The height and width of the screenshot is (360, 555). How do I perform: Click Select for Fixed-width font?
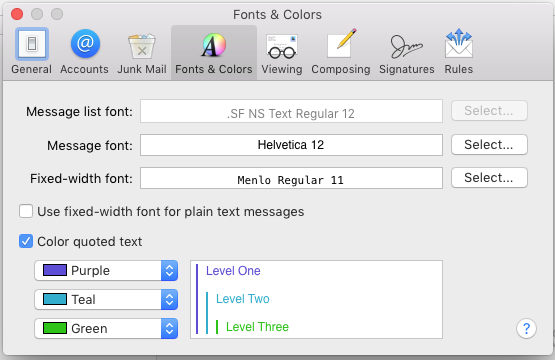[489, 178]
